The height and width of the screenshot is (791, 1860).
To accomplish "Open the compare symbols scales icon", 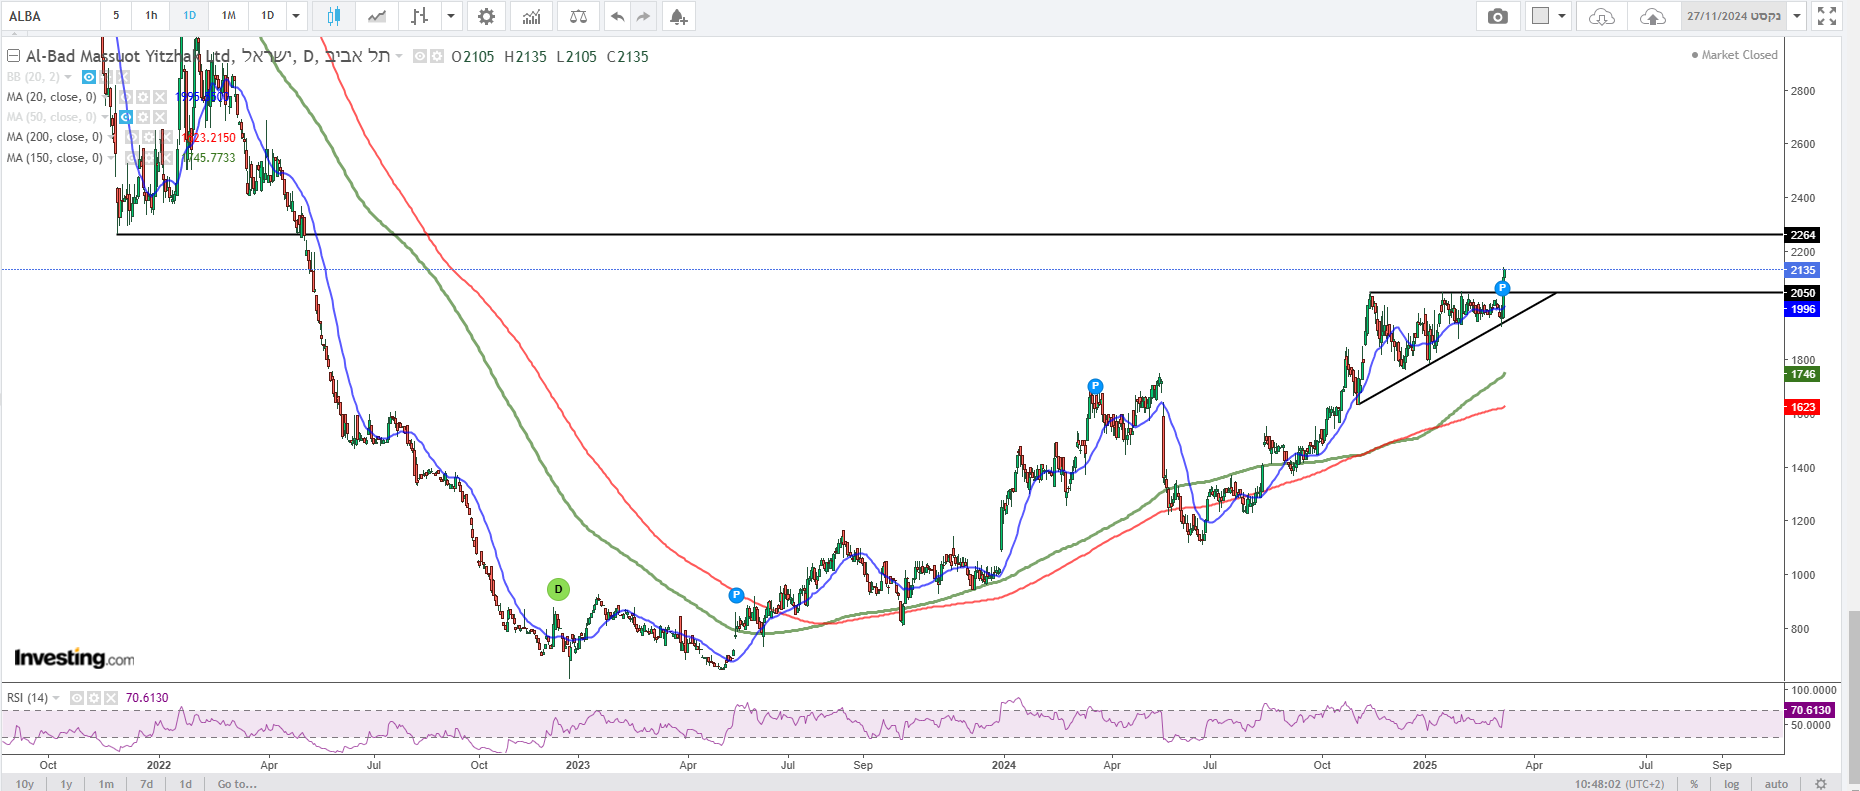I will [578, 16].
